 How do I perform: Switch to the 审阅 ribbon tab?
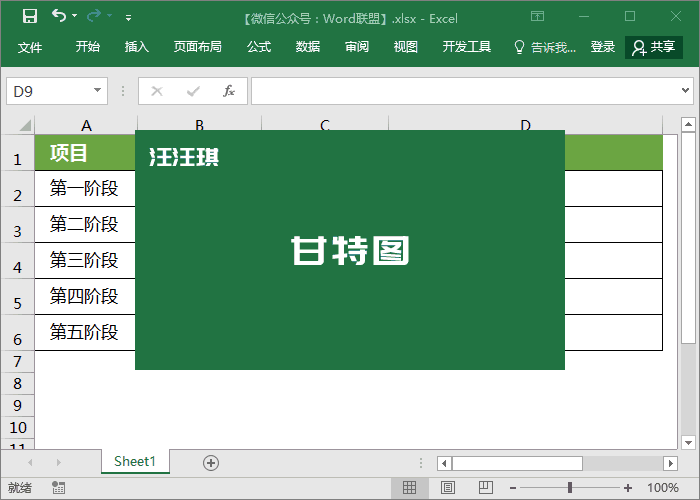(357, 47)
